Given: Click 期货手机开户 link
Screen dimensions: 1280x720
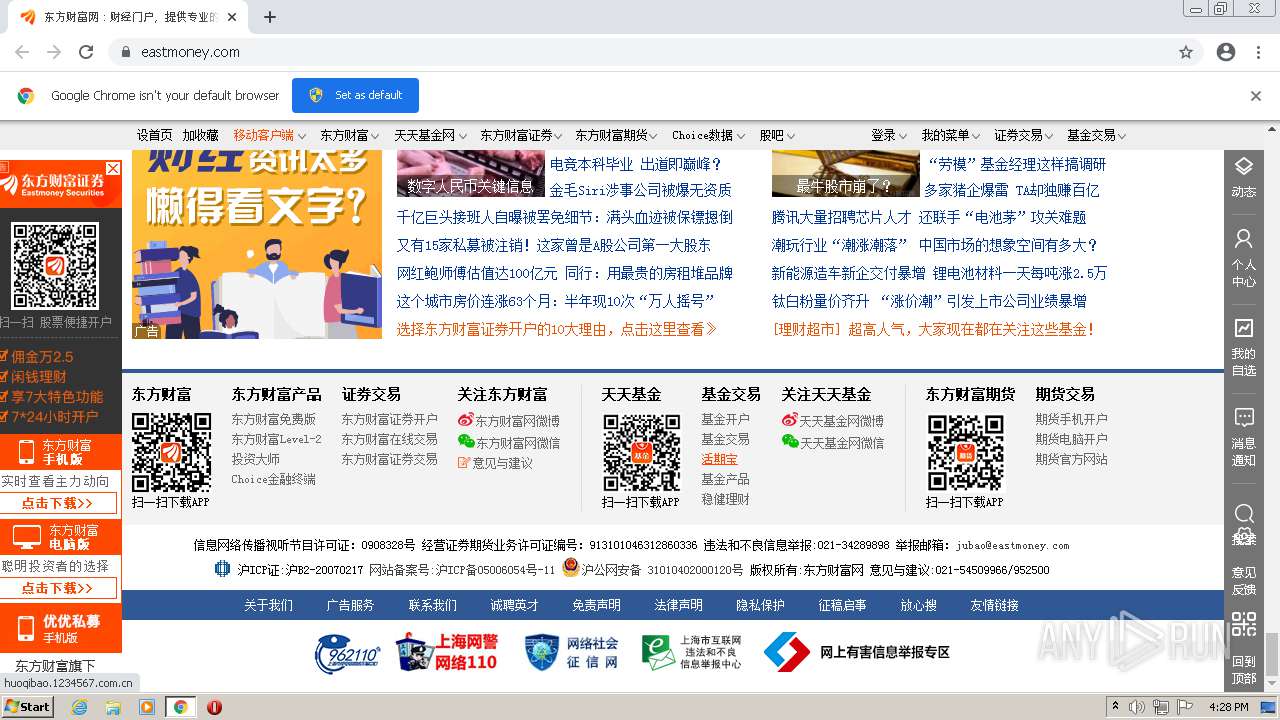Looking at the screenshot, I should pos(1071,419).
